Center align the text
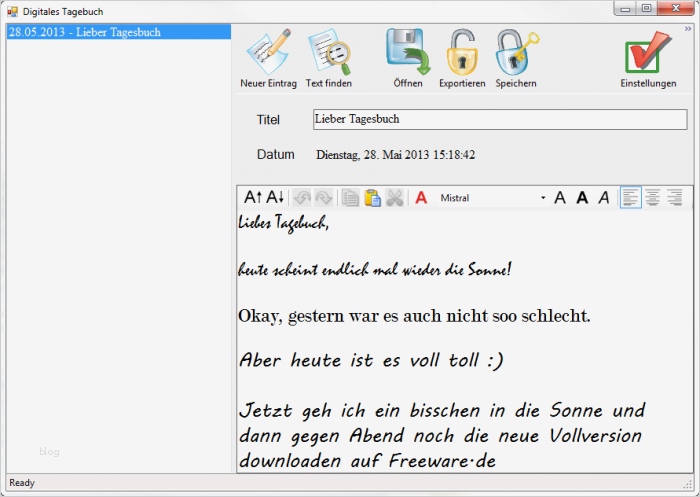Screen dimensions: 700x497 click(x=653, y=198)
